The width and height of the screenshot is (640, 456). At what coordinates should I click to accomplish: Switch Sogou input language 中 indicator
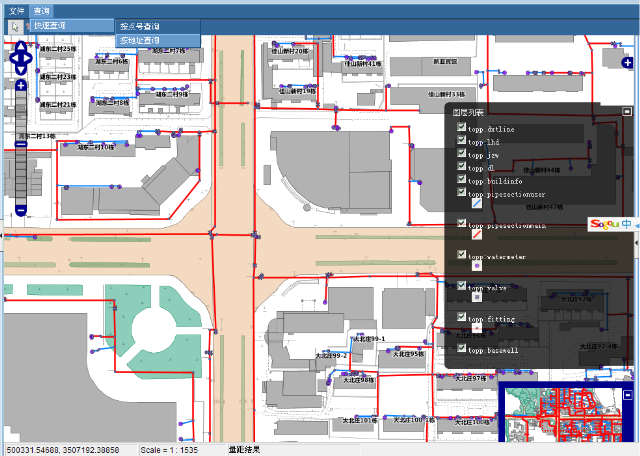click(627, 224)
